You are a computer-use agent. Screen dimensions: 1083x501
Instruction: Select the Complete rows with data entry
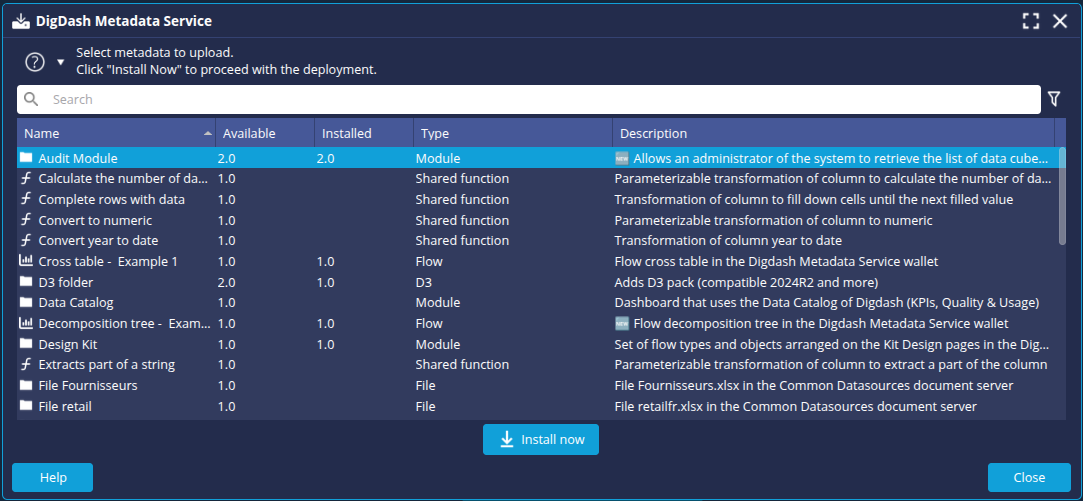click(112, 200)
